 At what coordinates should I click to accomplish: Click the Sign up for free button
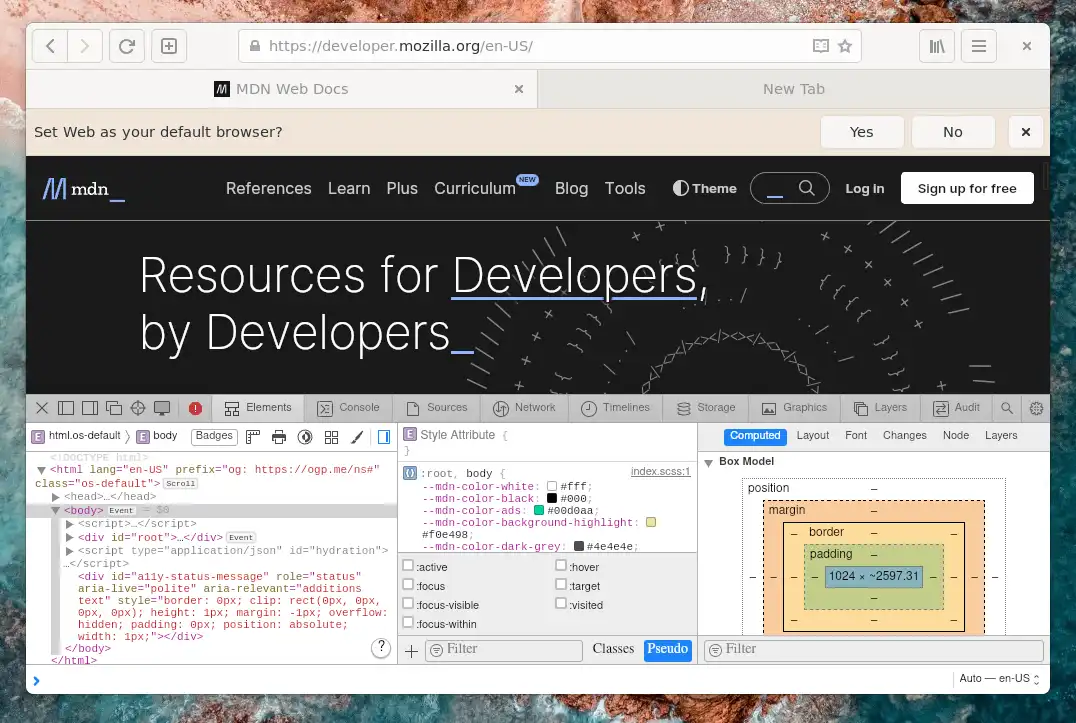click(967, 188)
